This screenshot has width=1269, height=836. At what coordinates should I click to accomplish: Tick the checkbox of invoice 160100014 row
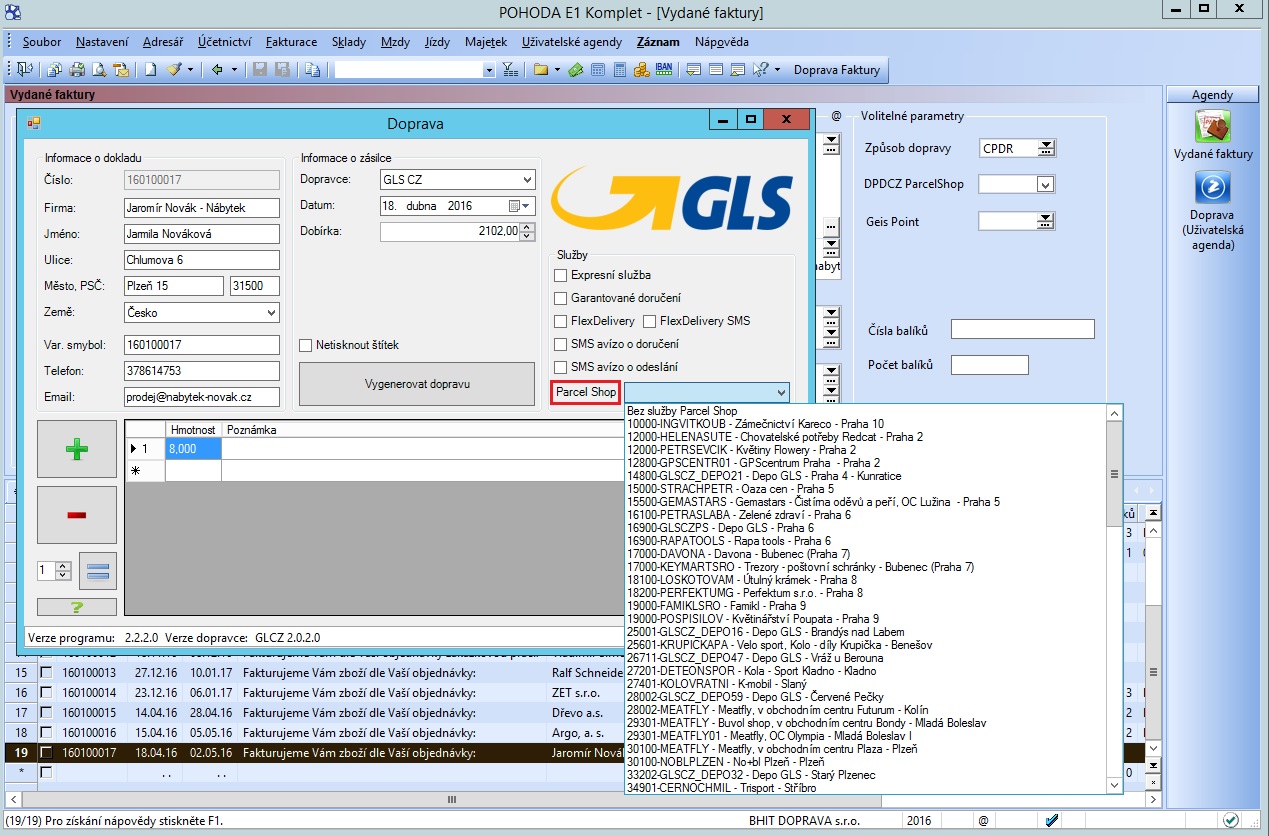(x=46, y=692)
